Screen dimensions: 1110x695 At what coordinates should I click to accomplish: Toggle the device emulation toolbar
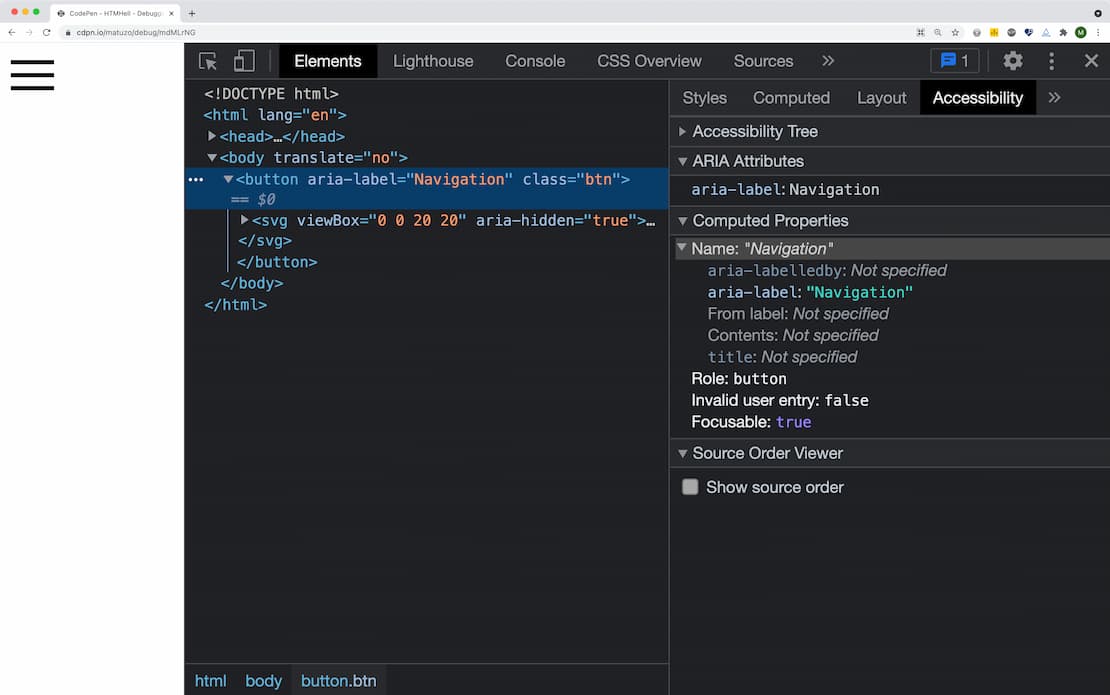[x=243, y=61]
